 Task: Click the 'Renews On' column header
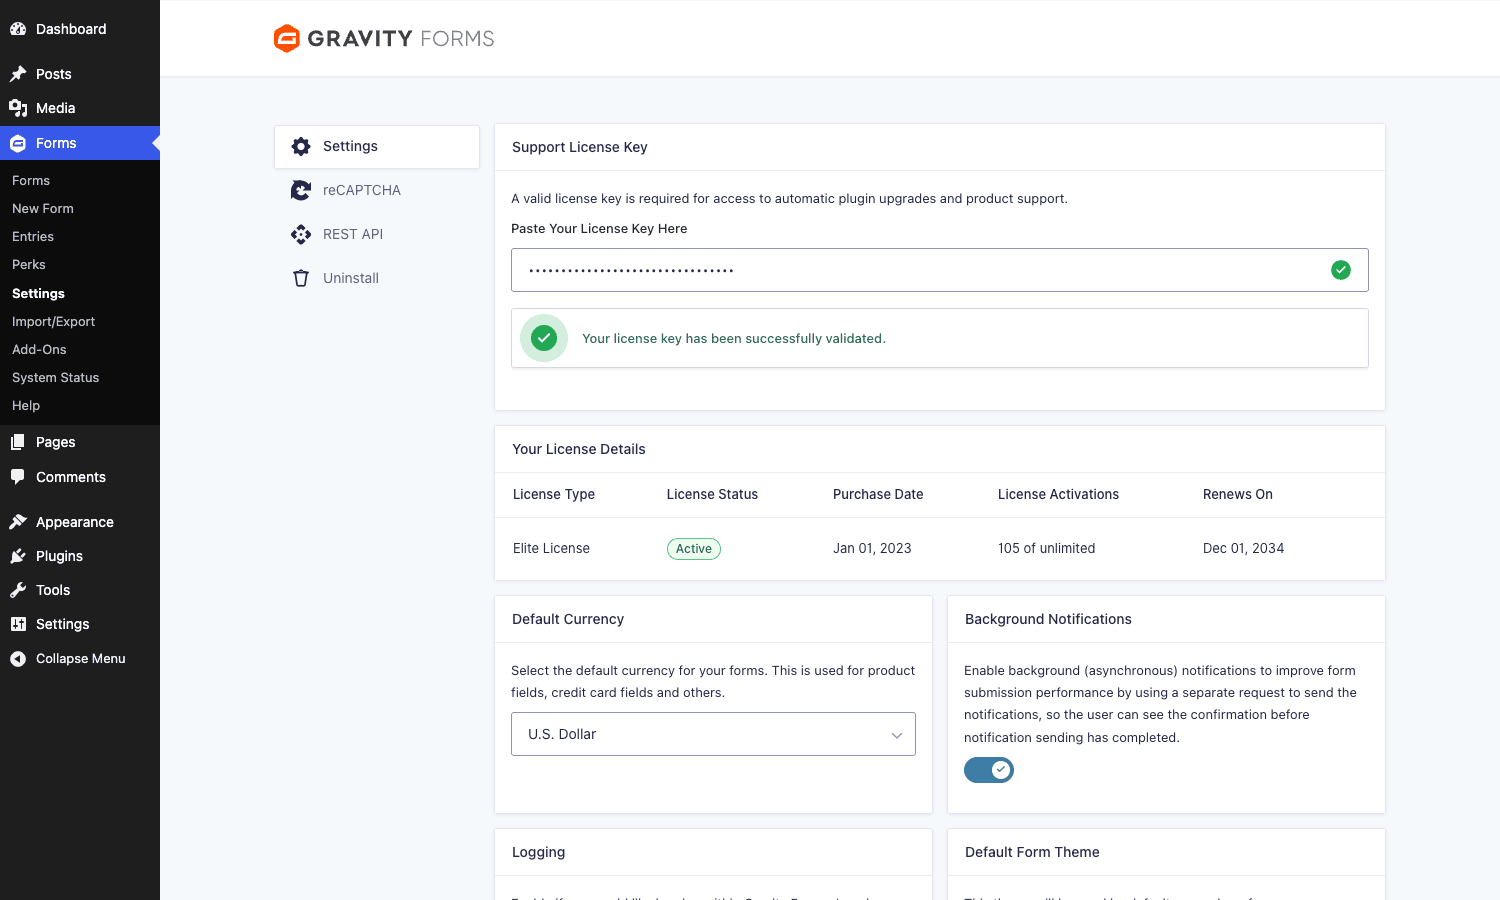1238,494
